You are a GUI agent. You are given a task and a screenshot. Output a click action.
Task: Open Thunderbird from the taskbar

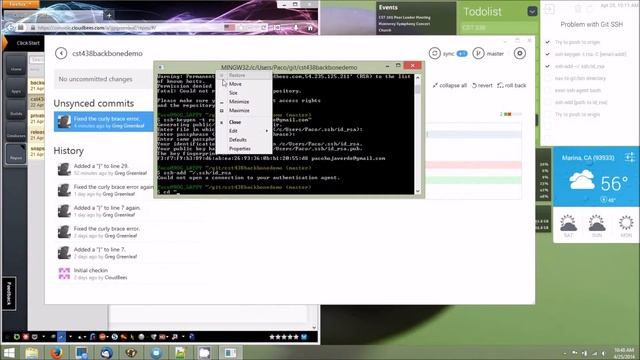(x=106, y=353)
